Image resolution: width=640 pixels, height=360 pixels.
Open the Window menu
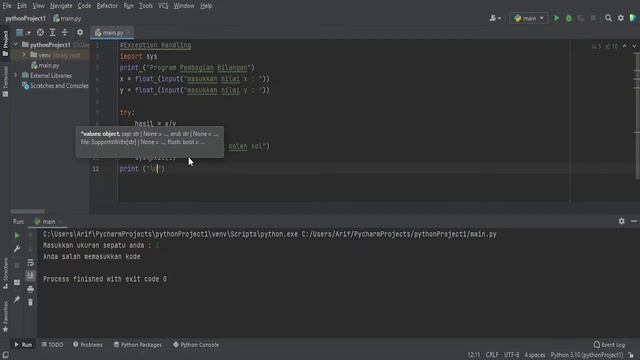pyautogui.click(x=184, y=6)
